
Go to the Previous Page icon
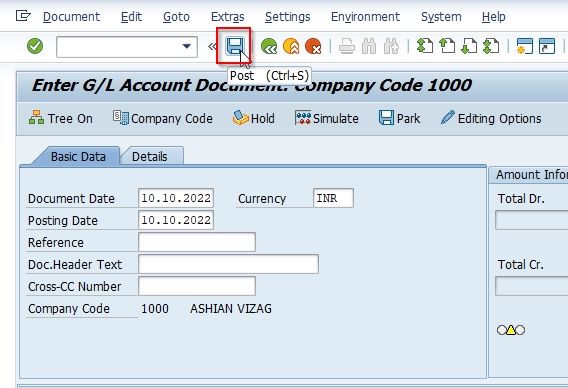click(447, 46)
